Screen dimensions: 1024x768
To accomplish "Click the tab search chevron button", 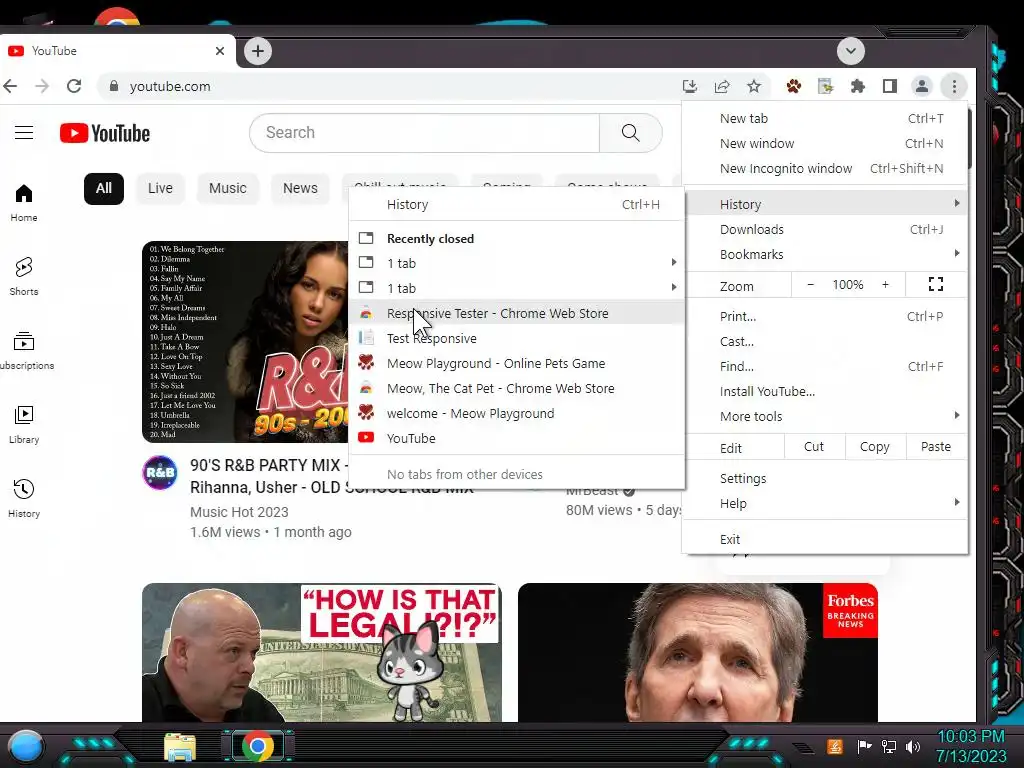I will tap(850, 51).
